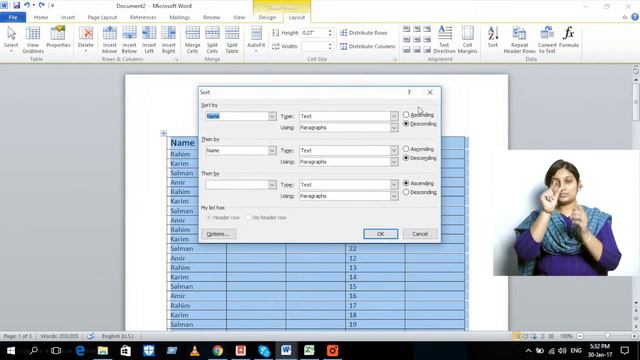Select Descending for Sort by
Image resolution: width=640 pixels, height=360 pixels.
[x=420, y=124]
